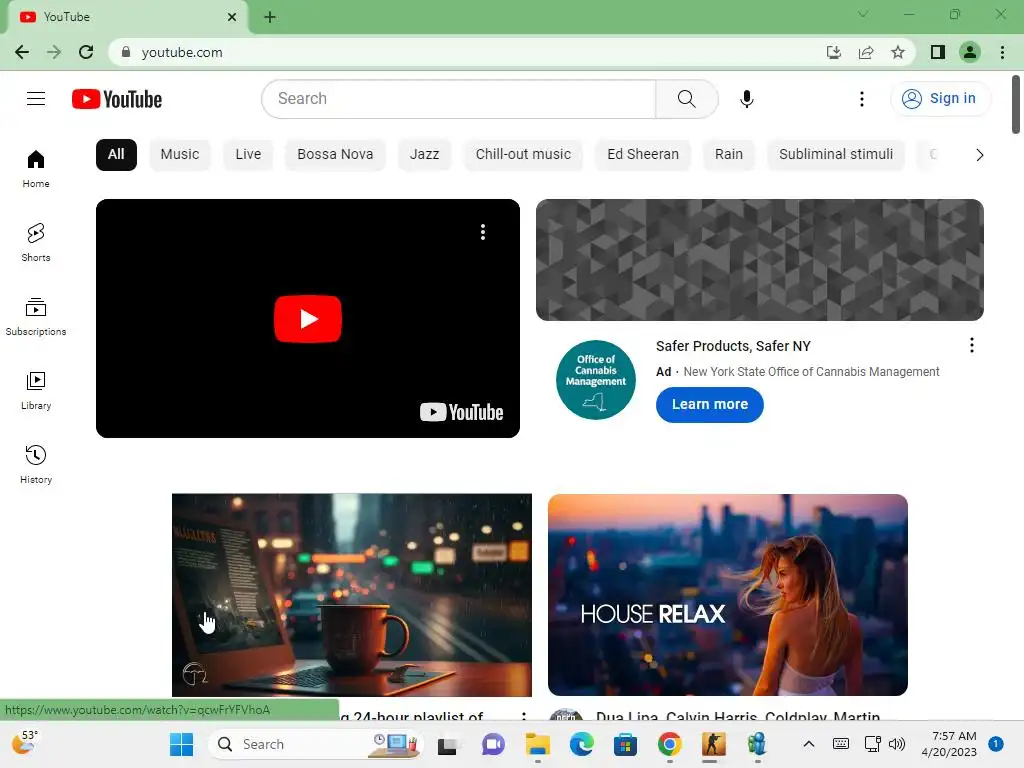Reload the page
The height and width of the screenshot is (768, 1024).
tap(86, 52)
